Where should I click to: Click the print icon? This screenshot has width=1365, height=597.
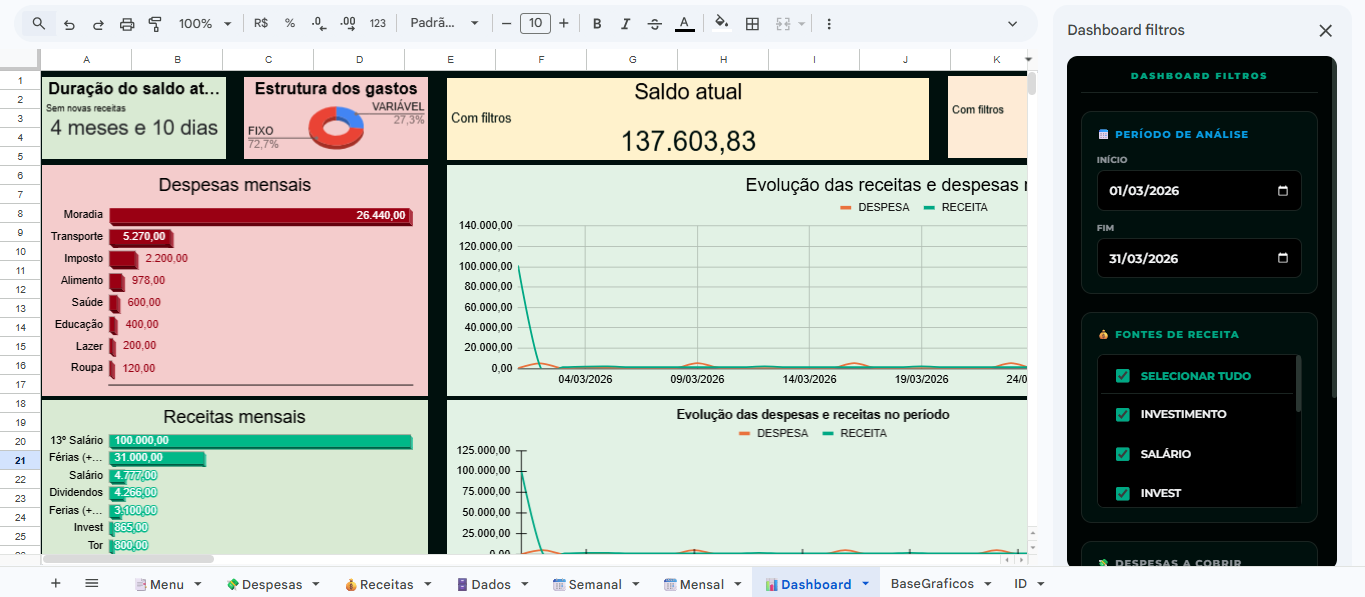point(127,22)
